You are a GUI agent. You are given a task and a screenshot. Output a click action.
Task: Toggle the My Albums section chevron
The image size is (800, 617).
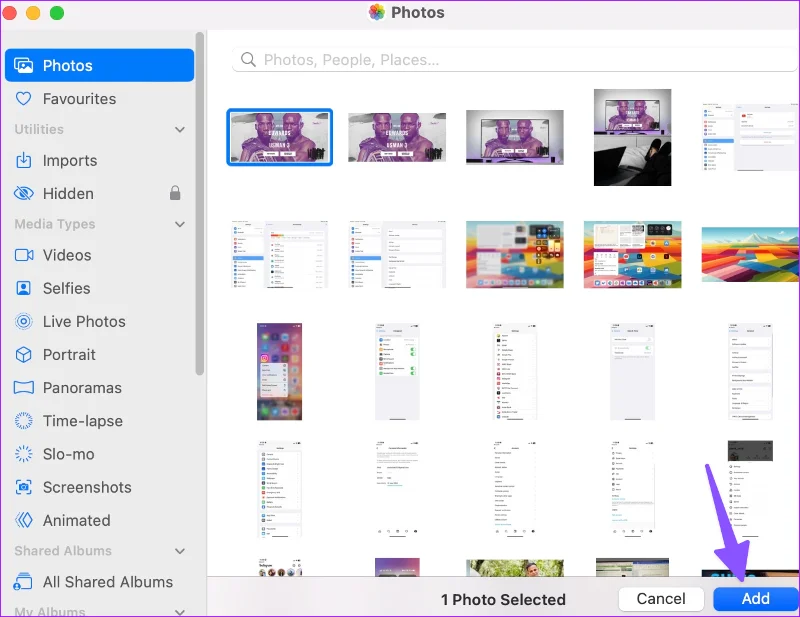180,611
